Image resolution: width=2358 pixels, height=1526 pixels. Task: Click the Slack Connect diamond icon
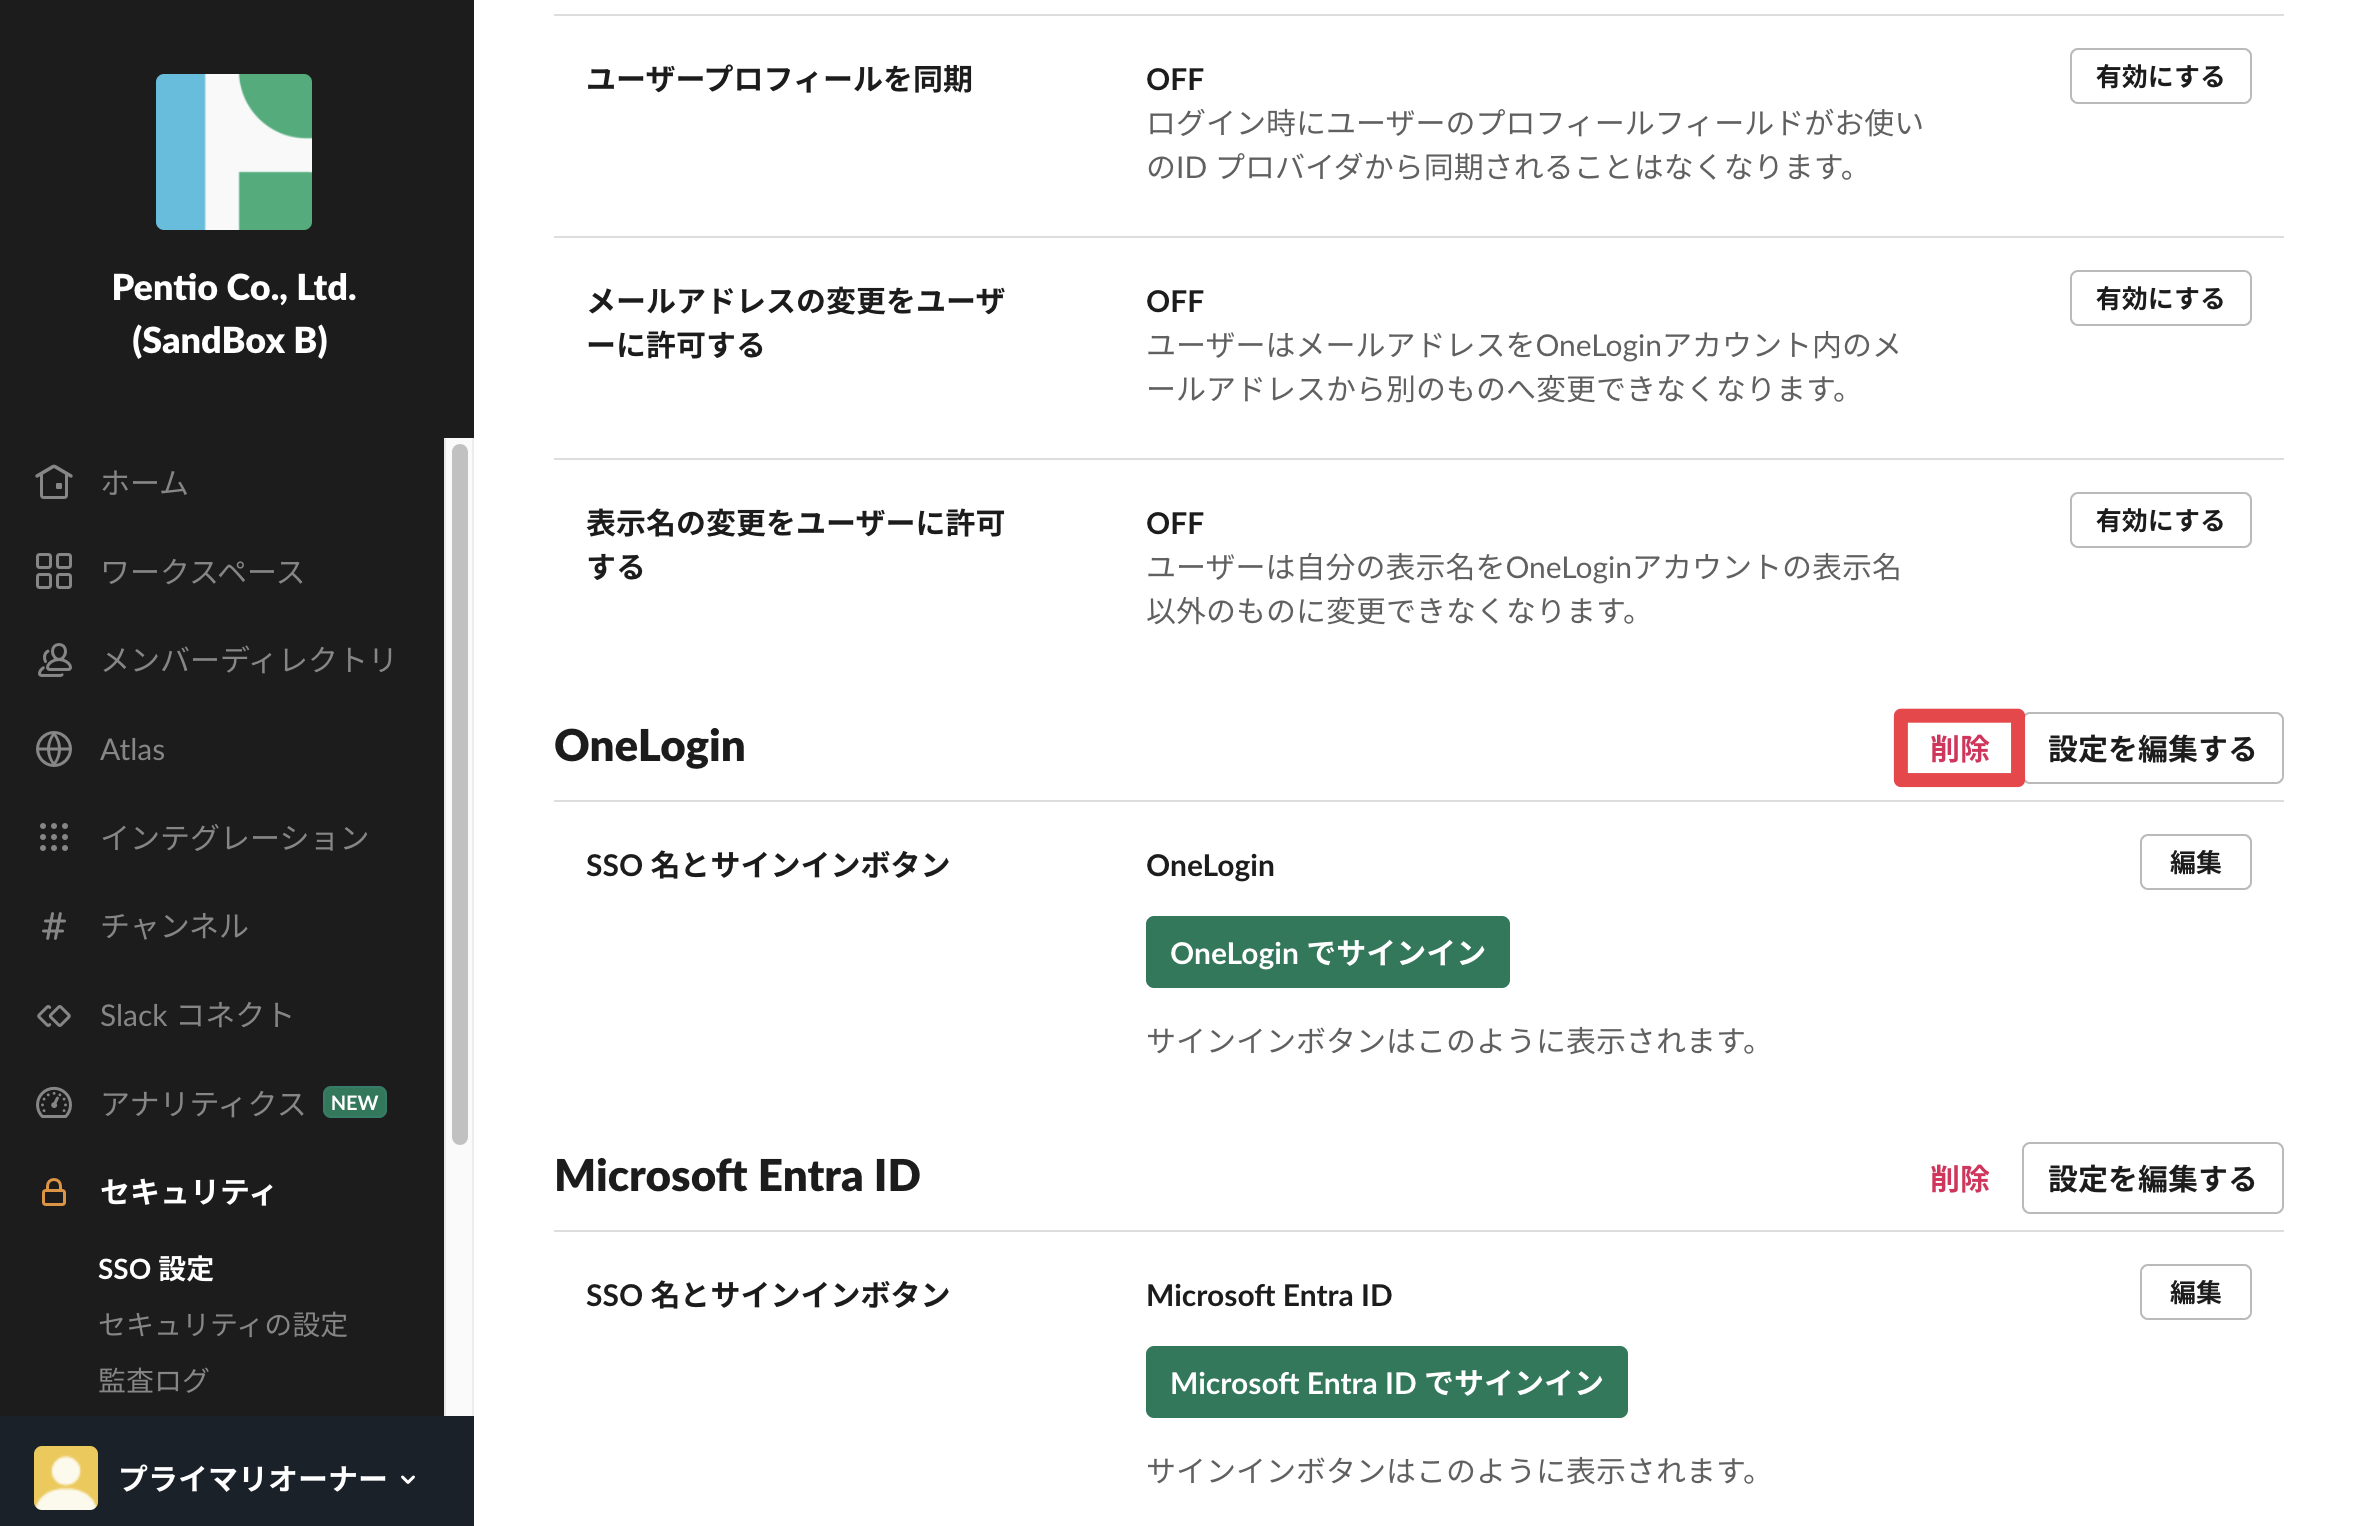(x=54, y=1015)
